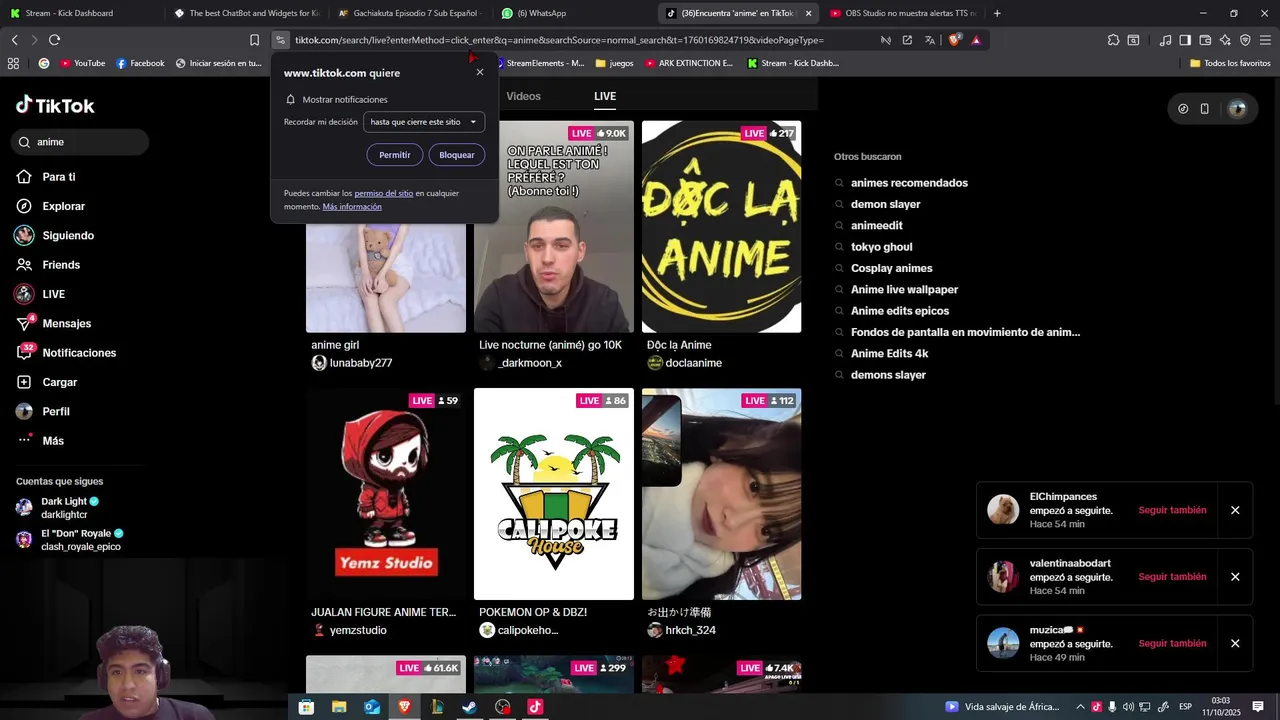Bookmark this page icon
Screen dimensions: 1280x720
click(x=254, y=40)
